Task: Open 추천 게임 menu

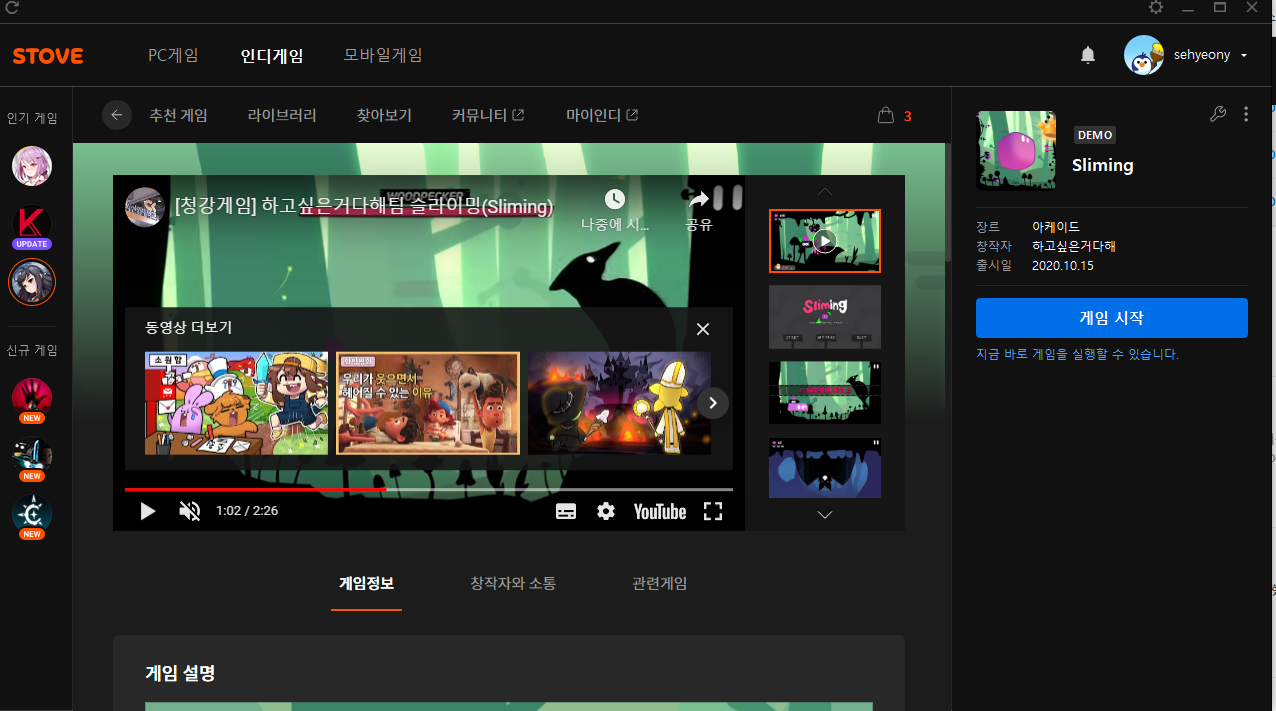Action: pyautogui.click(x=178, y=115)
